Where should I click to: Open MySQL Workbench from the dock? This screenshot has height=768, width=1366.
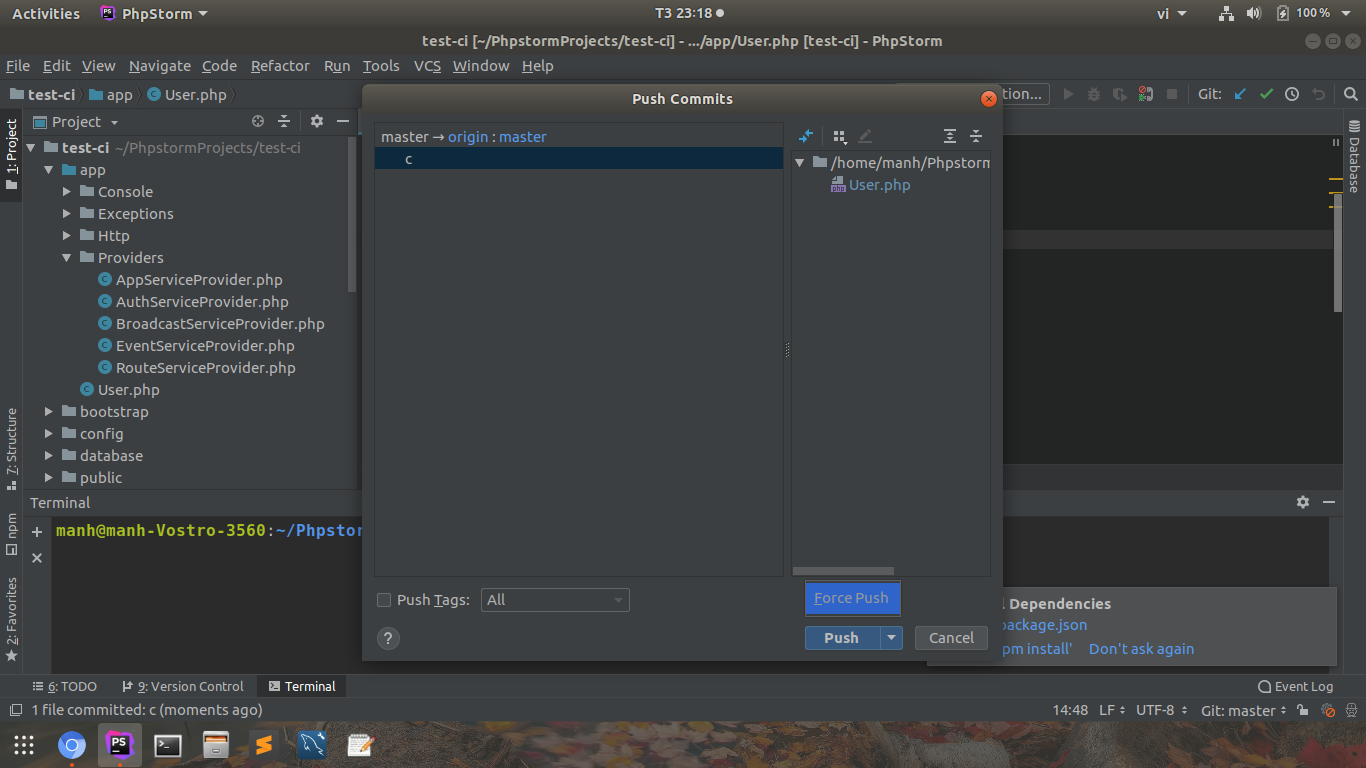point(312,745)
